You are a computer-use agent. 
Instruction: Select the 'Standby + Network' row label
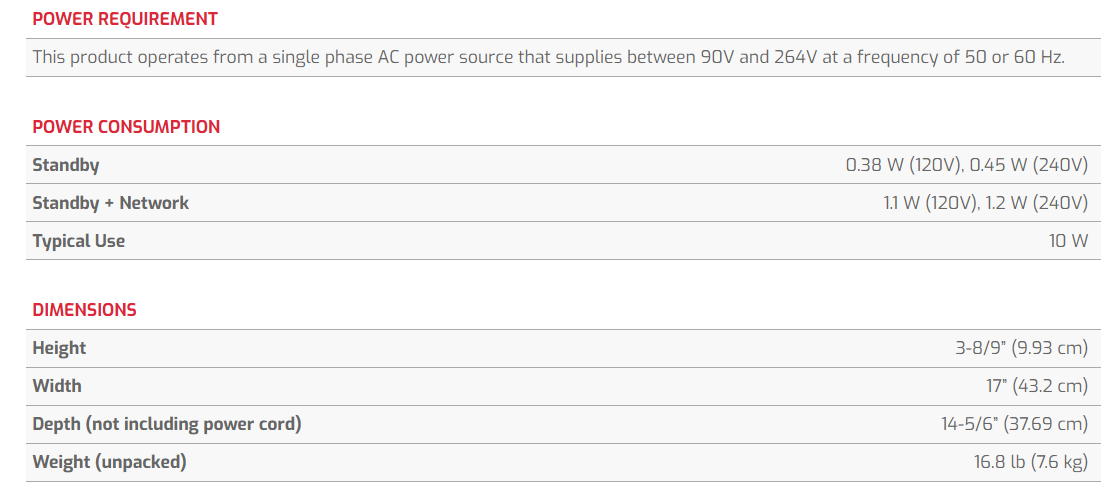point(110,203)
